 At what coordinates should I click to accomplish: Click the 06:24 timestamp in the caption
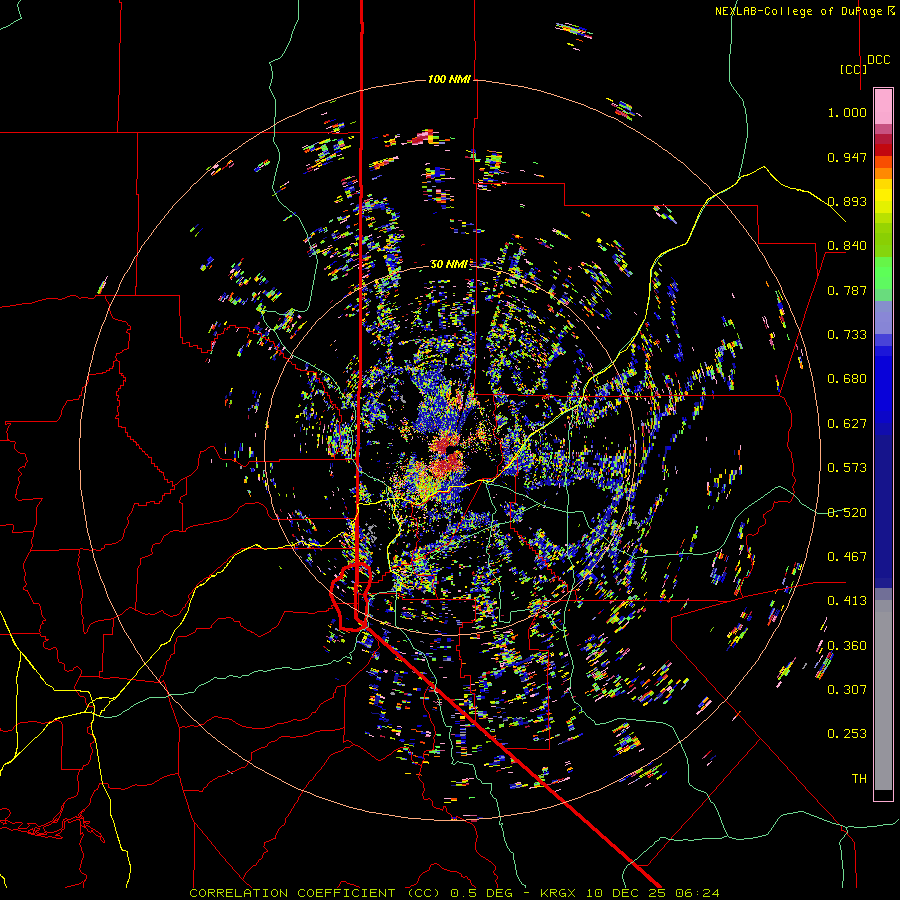pyautogui.click(x=697, y=893)
